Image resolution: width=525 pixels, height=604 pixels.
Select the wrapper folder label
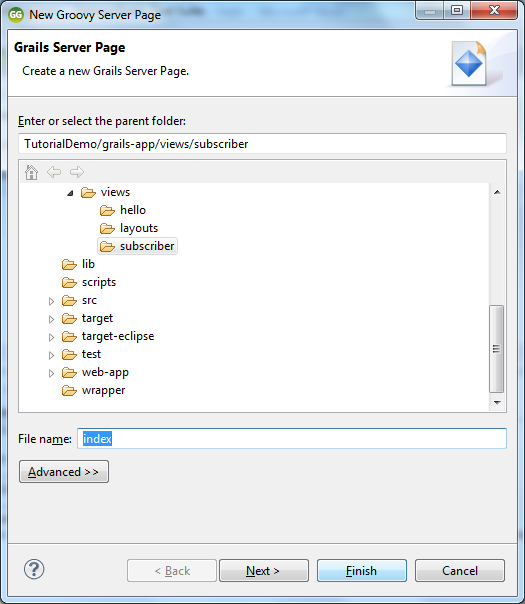[104, 391]
